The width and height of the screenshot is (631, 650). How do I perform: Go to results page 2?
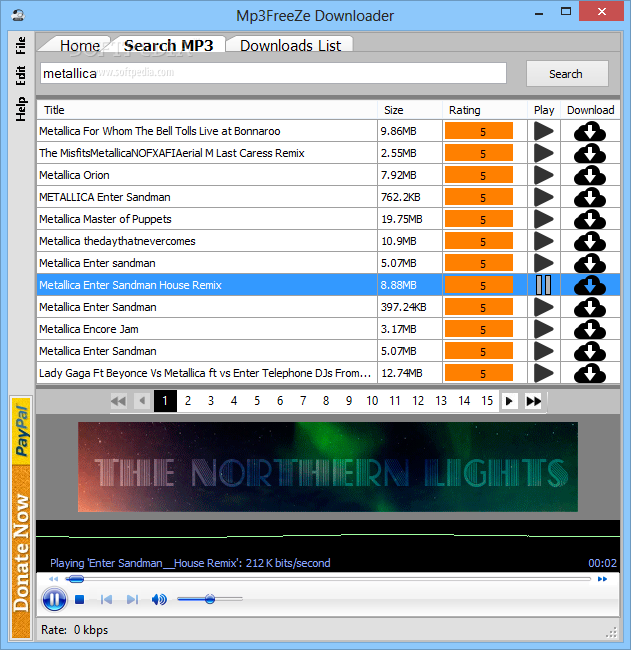pos(188,401)
